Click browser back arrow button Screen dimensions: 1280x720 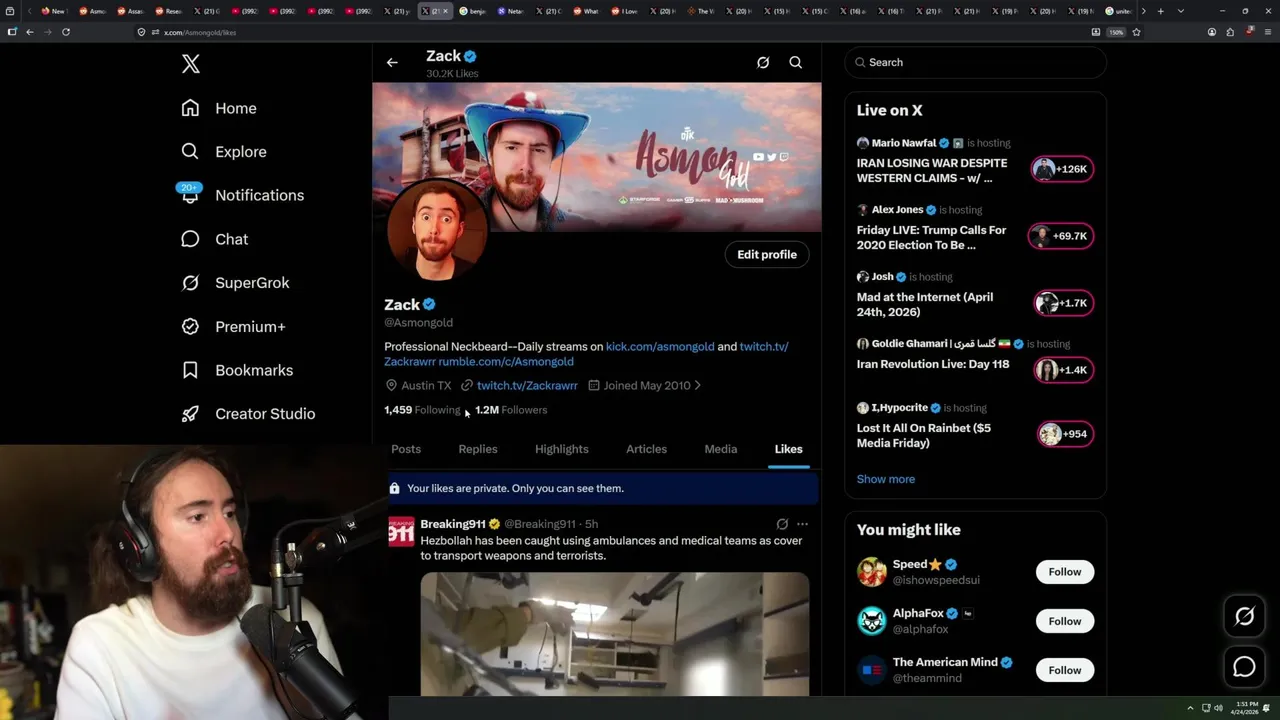(30, 32)
